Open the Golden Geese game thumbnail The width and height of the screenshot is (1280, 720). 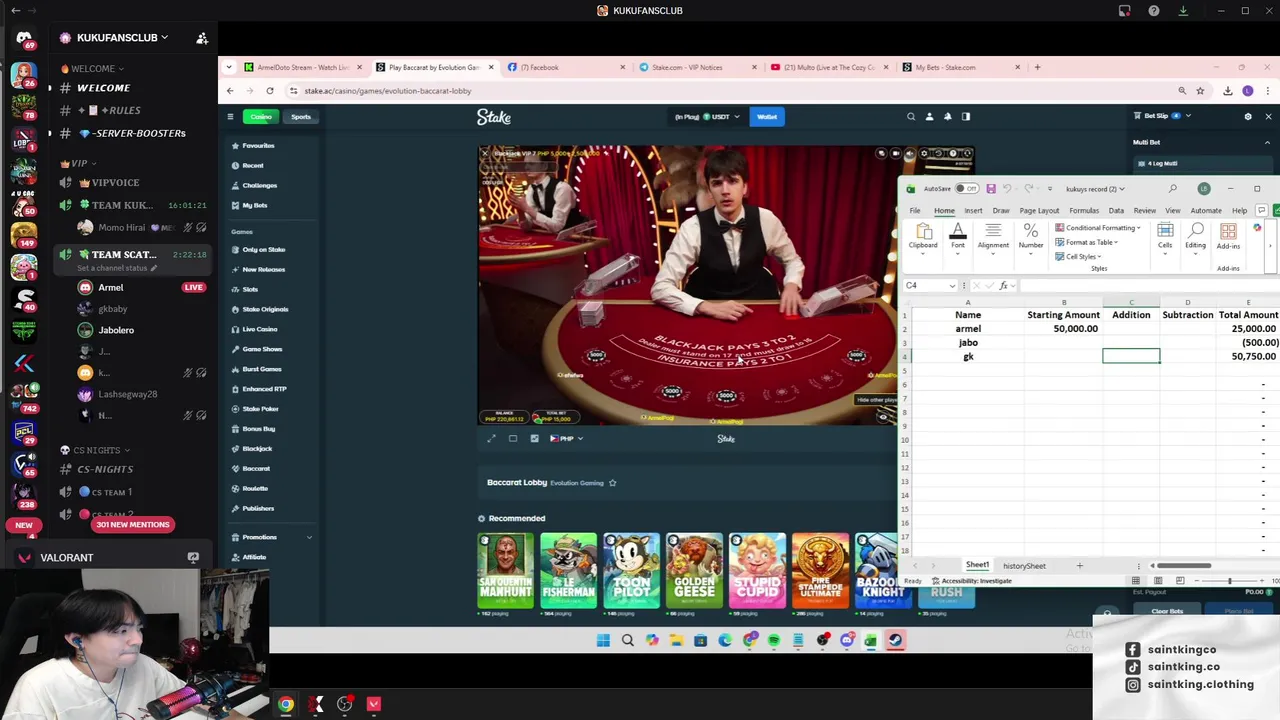694,571
